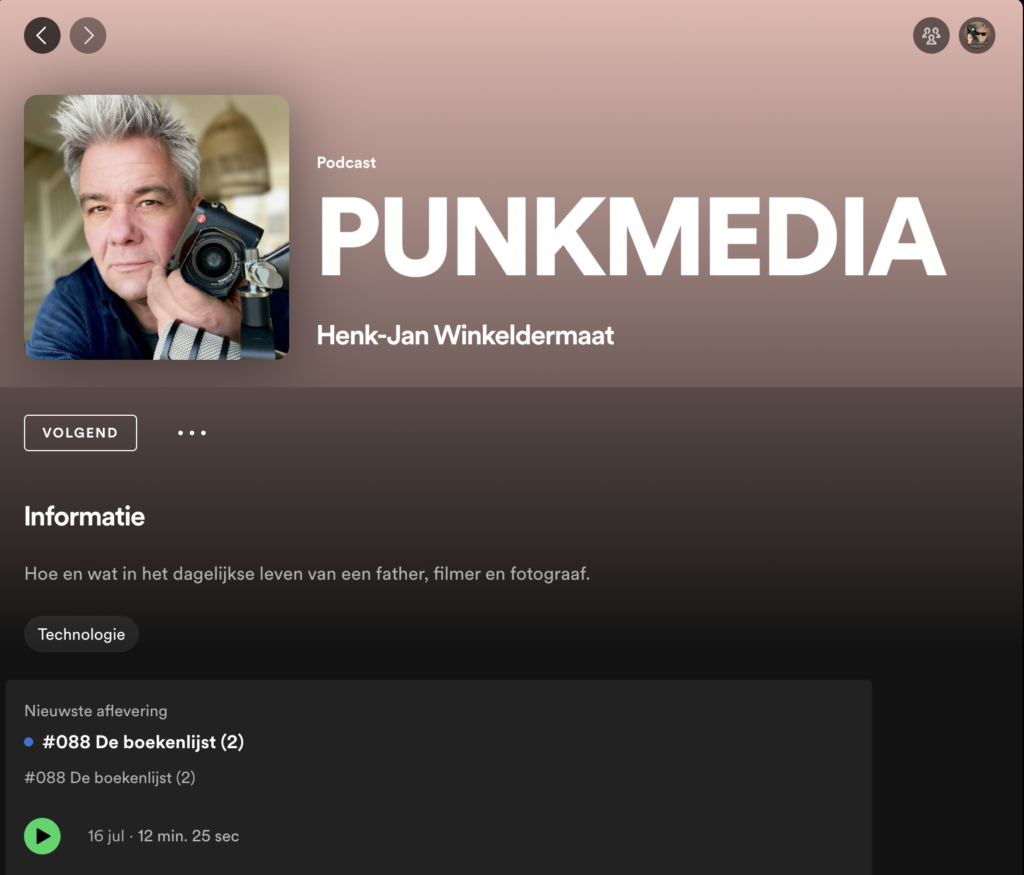1024x875 pixels.
Task: Open the user profile avatar menu
Action: pyautogui.click(x=977, y=35)
